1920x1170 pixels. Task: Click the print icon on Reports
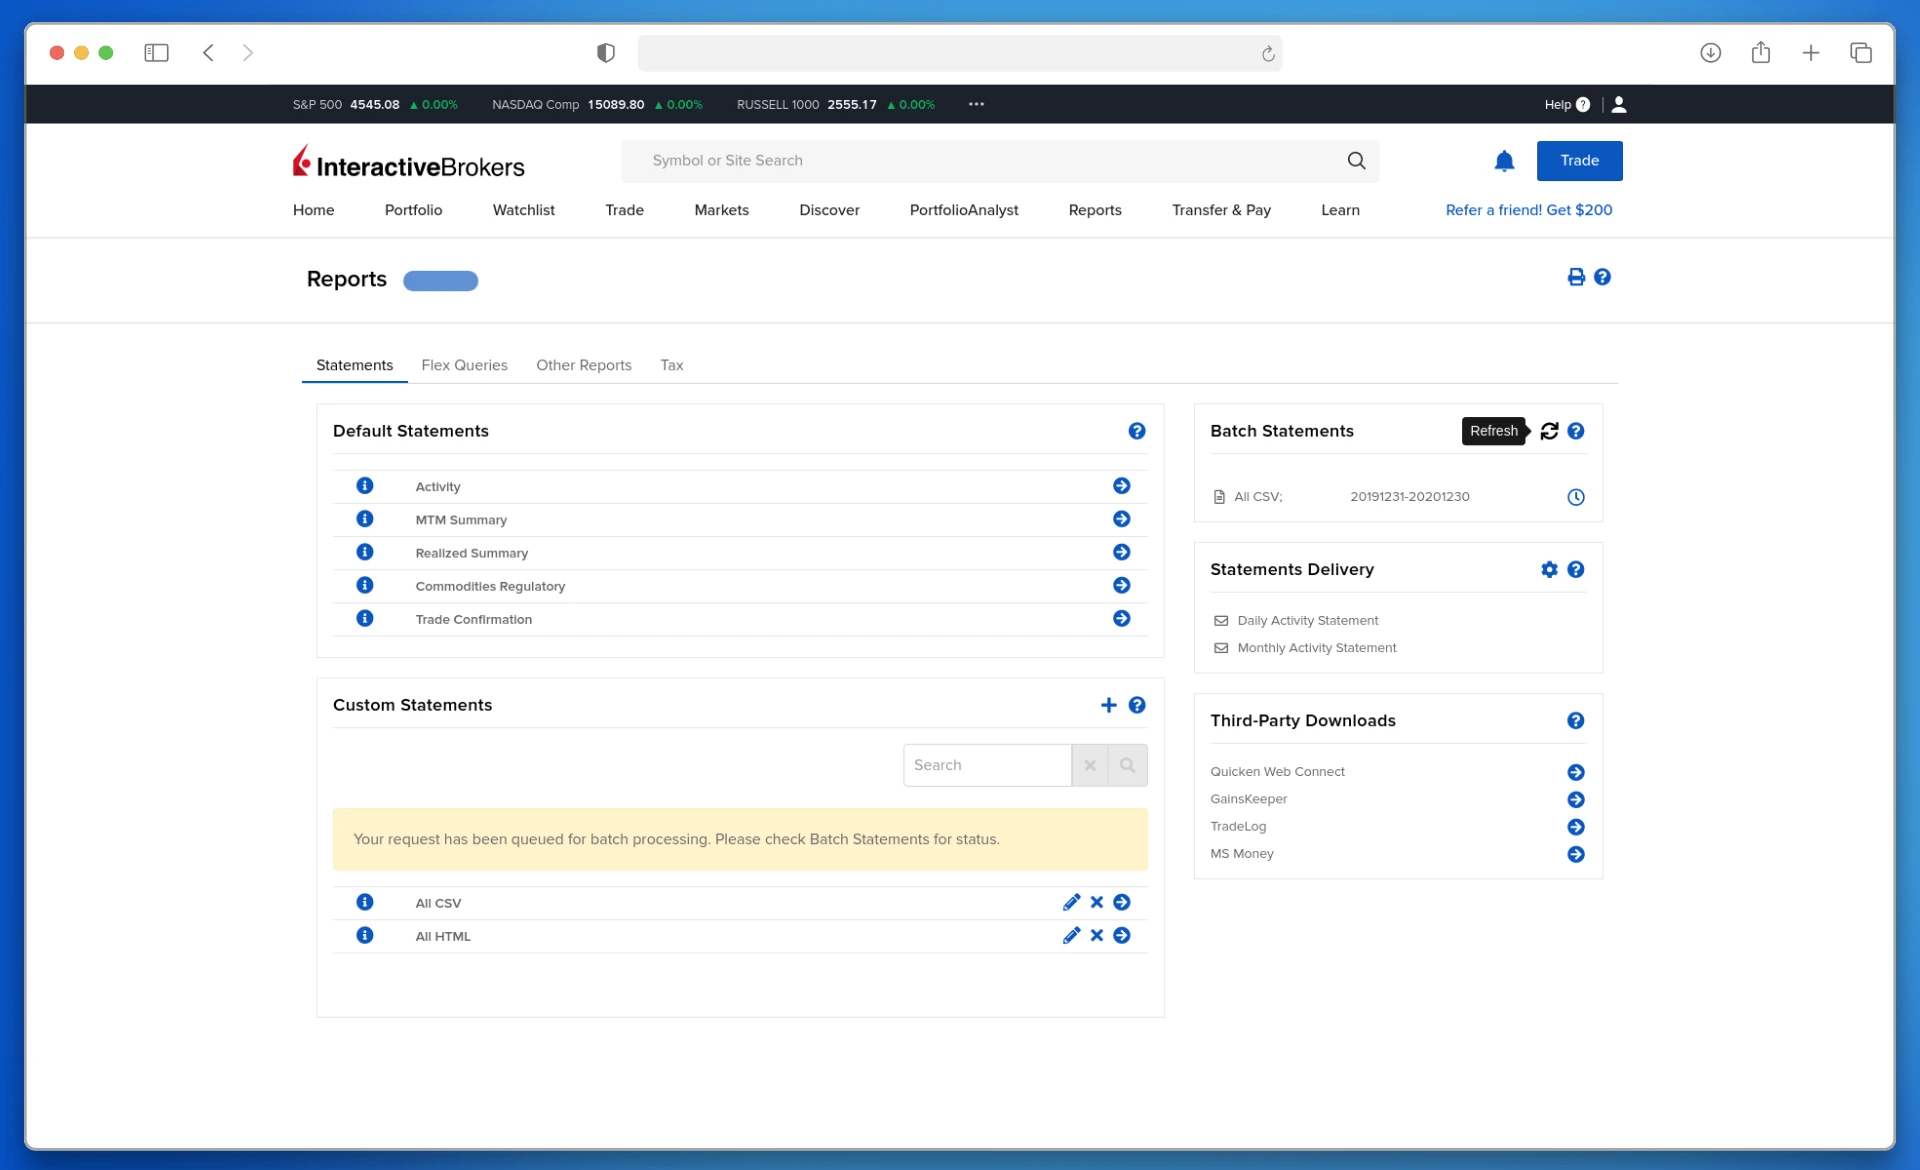[x=1576, y=277]
